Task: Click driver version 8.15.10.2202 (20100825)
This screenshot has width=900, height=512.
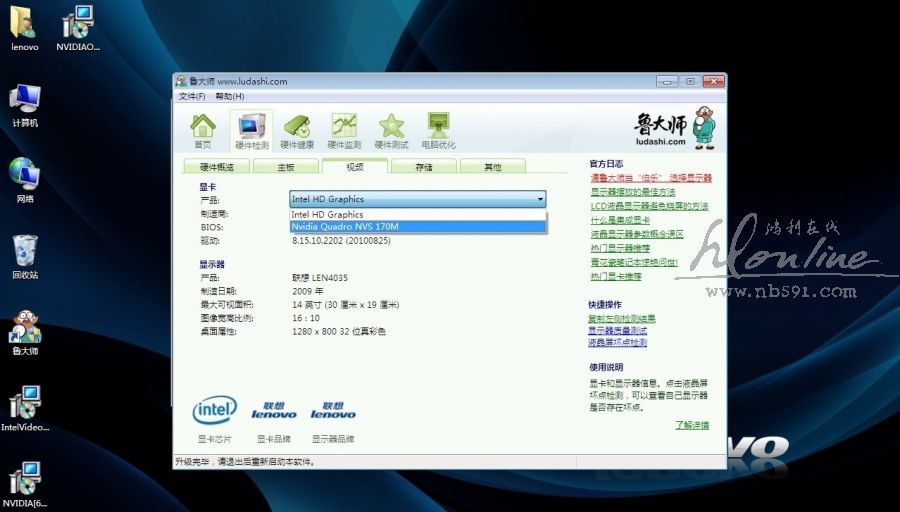Action: [x=341, y=241]
